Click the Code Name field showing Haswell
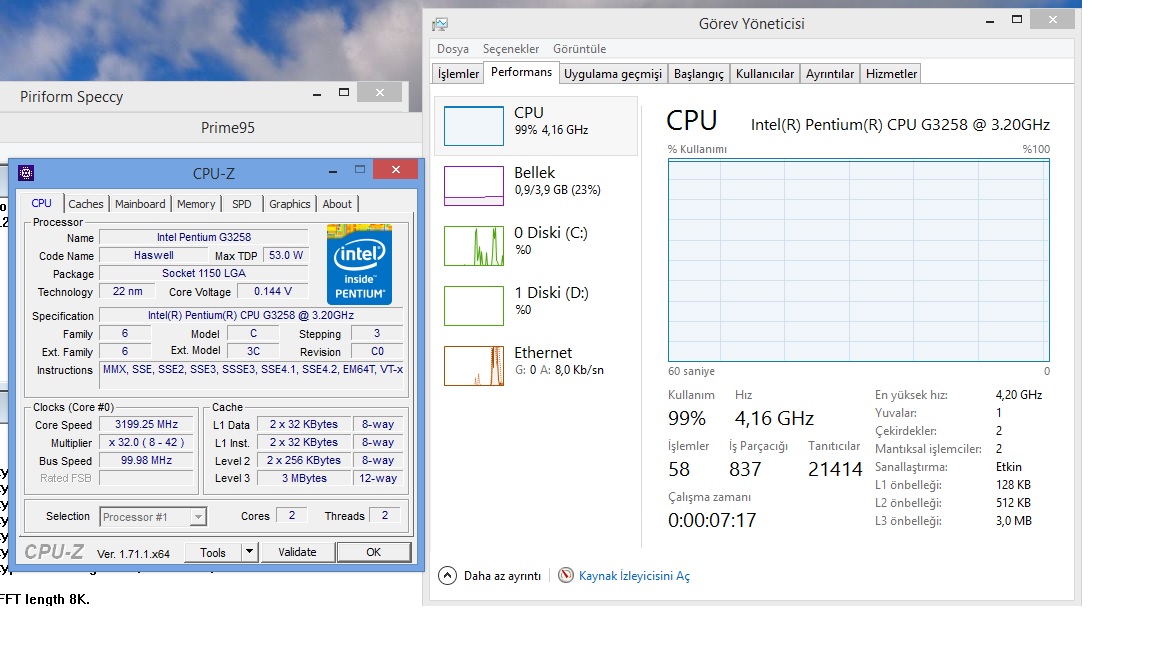The height and width of the screenshot is (648, 1152). [x=154, y=255]
